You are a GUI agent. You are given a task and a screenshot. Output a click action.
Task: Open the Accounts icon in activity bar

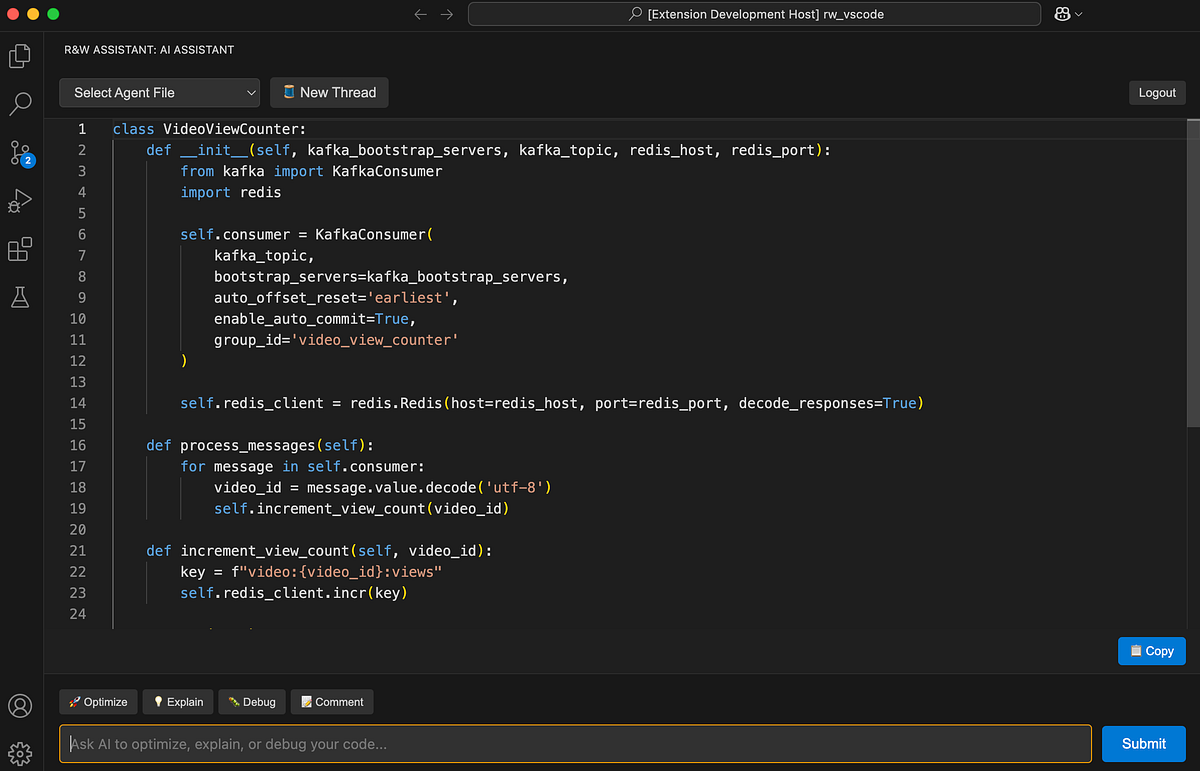(x=20, y=706)
